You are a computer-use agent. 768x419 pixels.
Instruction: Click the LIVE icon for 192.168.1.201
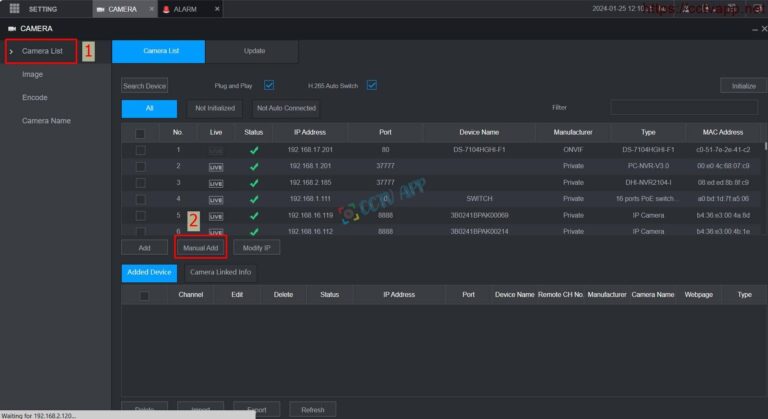point(216,166)
